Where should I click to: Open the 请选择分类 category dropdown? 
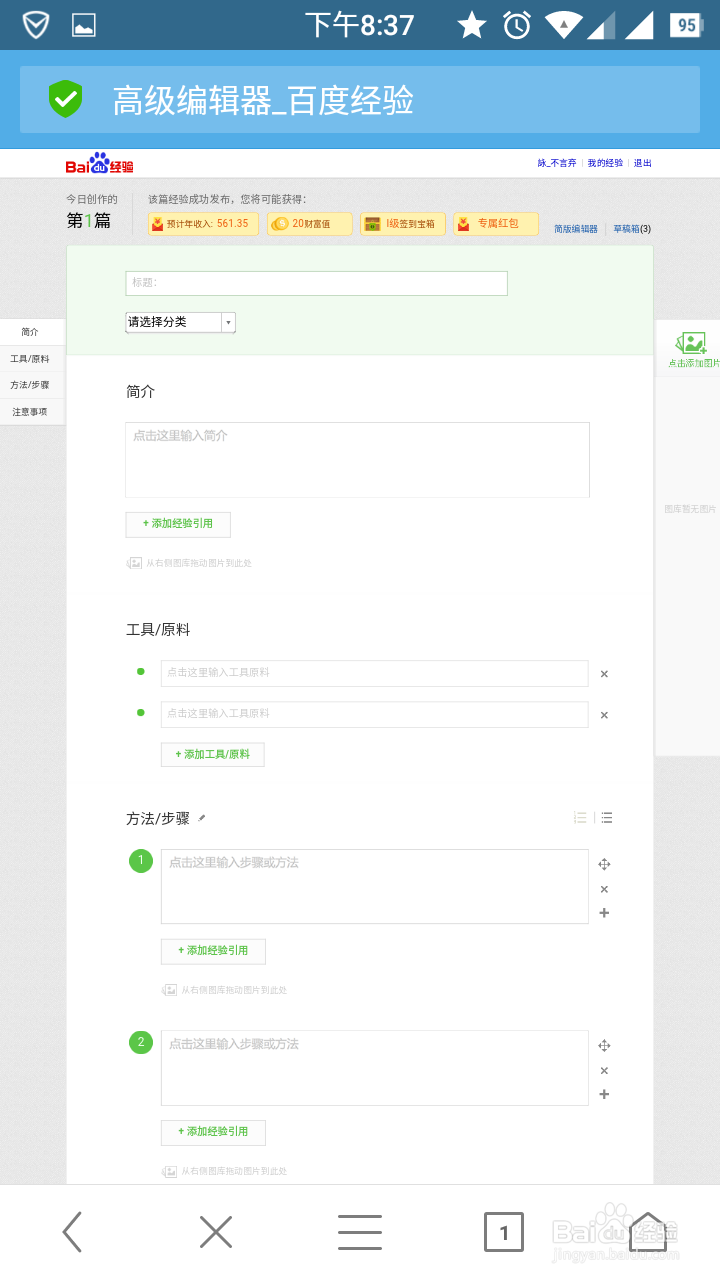180,322
